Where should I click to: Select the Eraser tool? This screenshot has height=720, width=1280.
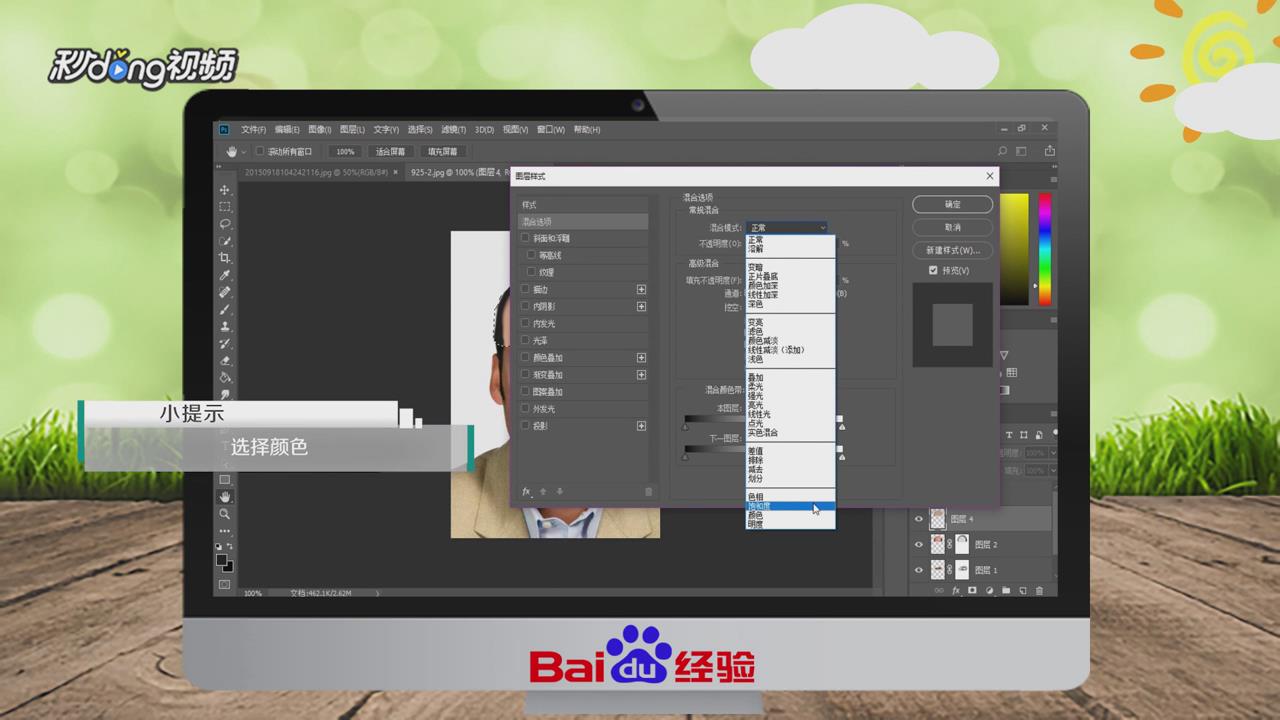(225, 360)
